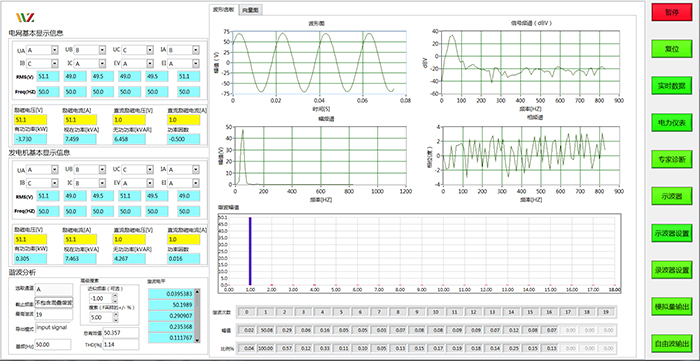Click the colorful W logo icon
This screenshot has width=700, height=361.
coord(25,17)
